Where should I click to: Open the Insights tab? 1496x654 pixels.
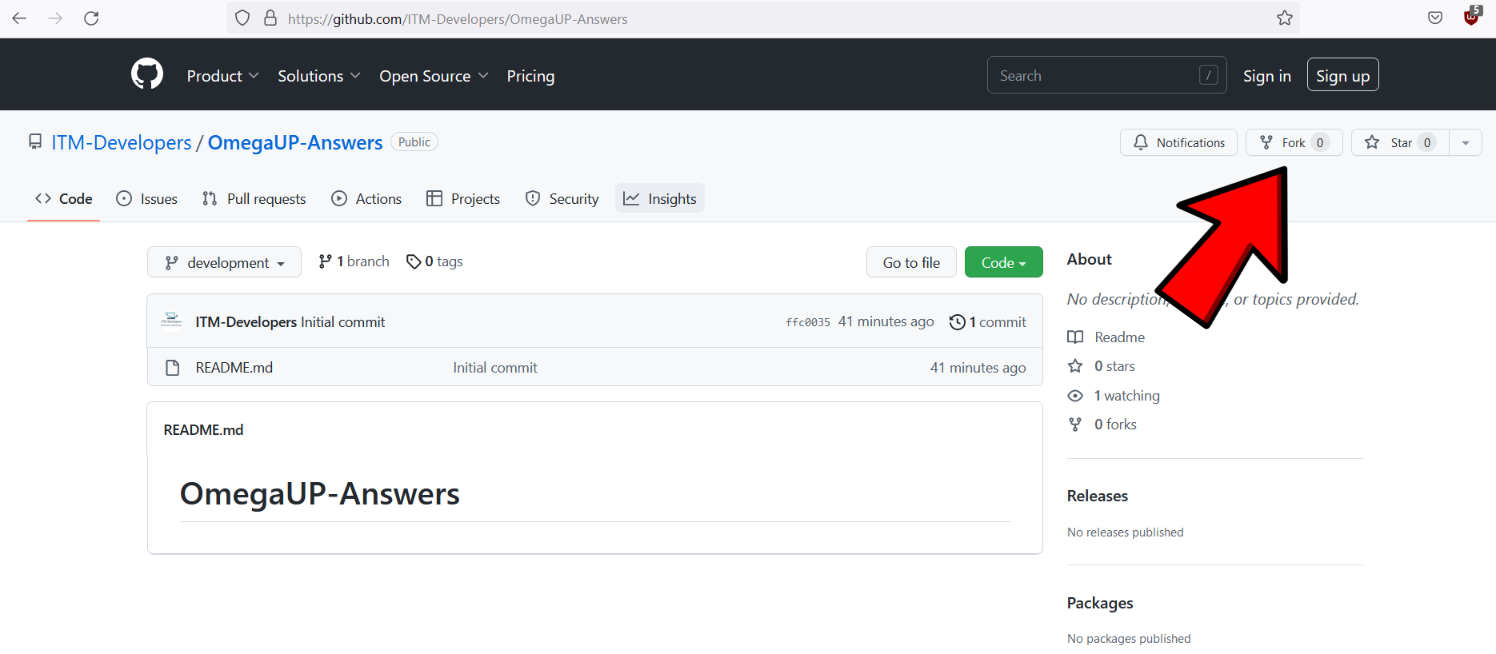click(x=660, y=199)
